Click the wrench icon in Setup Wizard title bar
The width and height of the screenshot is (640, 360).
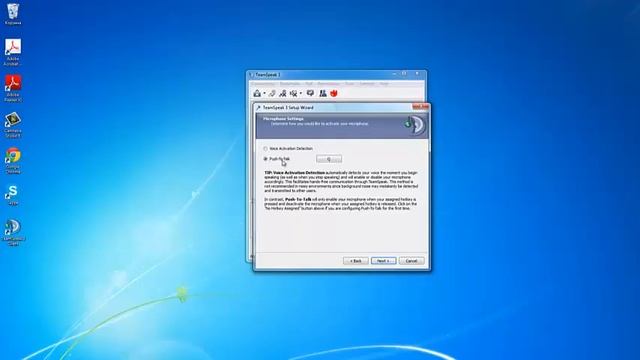point(258,108)
